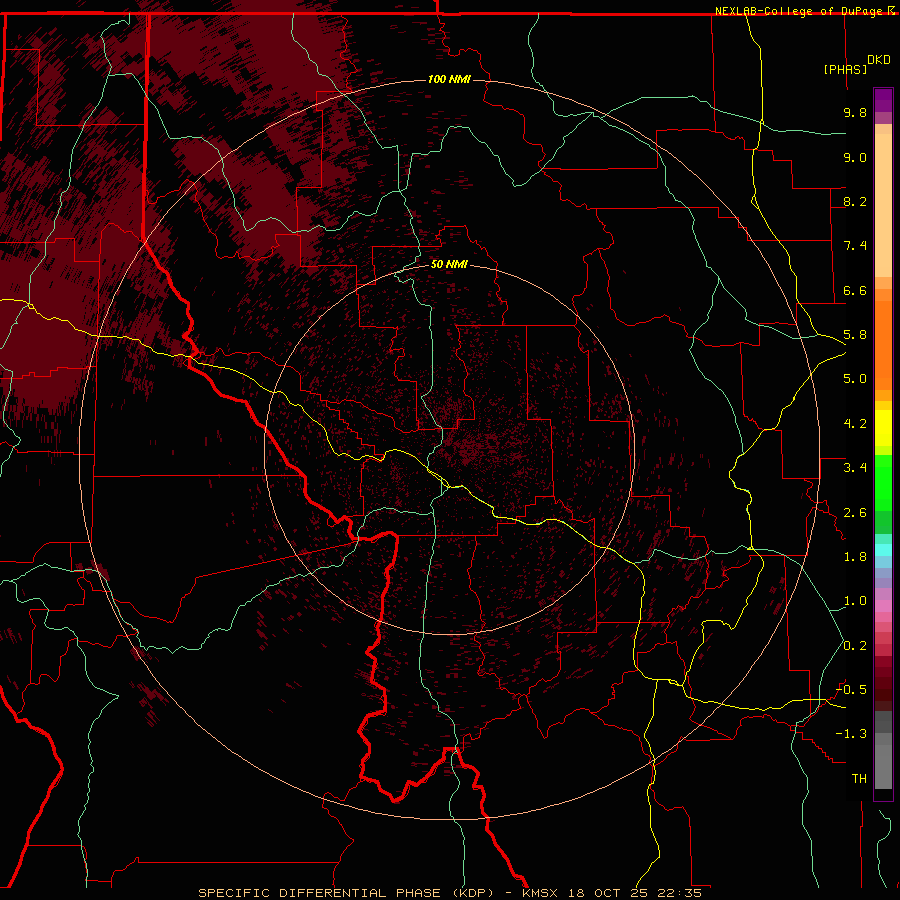This screenshot has height=900, width=900.
Task: Click the 50 NMI range ring label
Action: point(449,264)
